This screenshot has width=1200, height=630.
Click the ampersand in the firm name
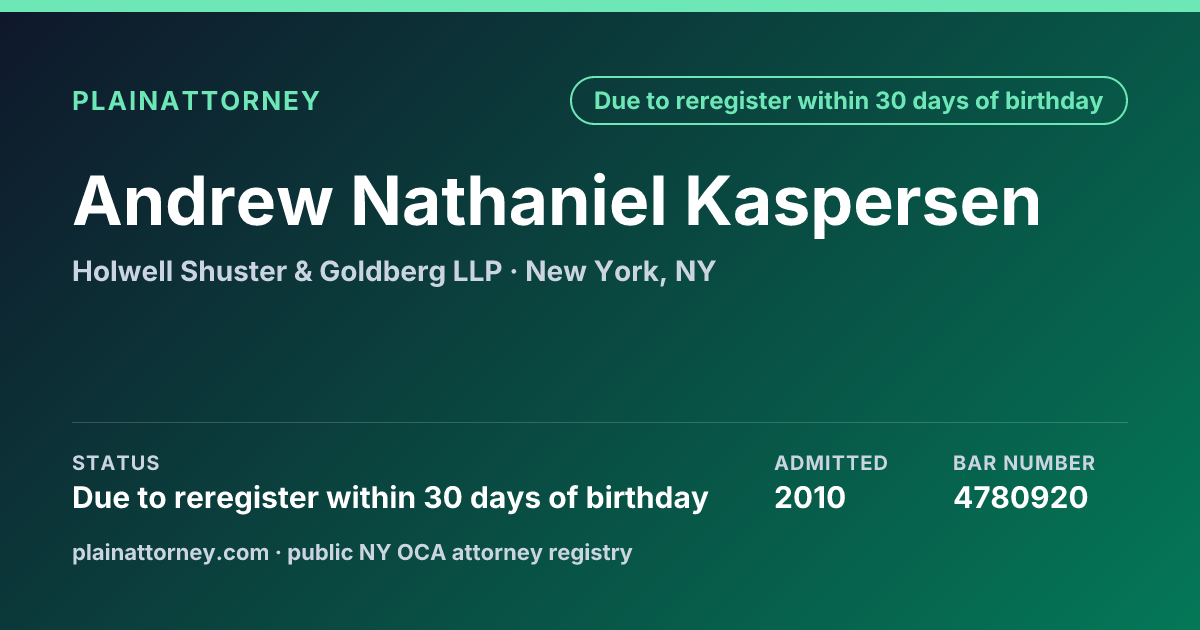tap(303, 271)
